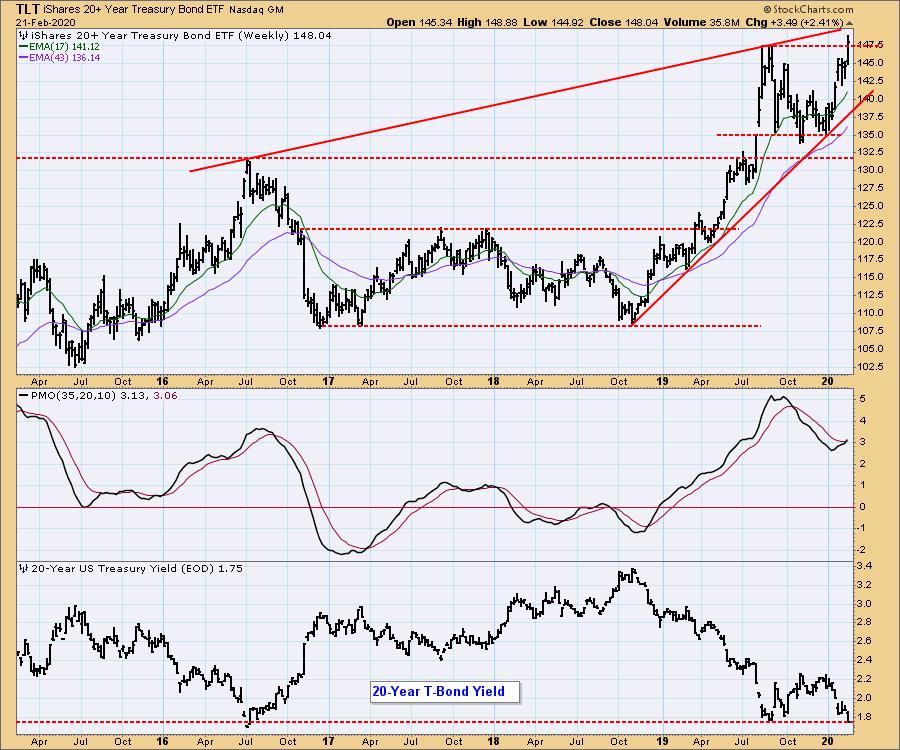Click the '20-Year US Treasury Yield (EOD) 1.75' legend text

point(137,569)
